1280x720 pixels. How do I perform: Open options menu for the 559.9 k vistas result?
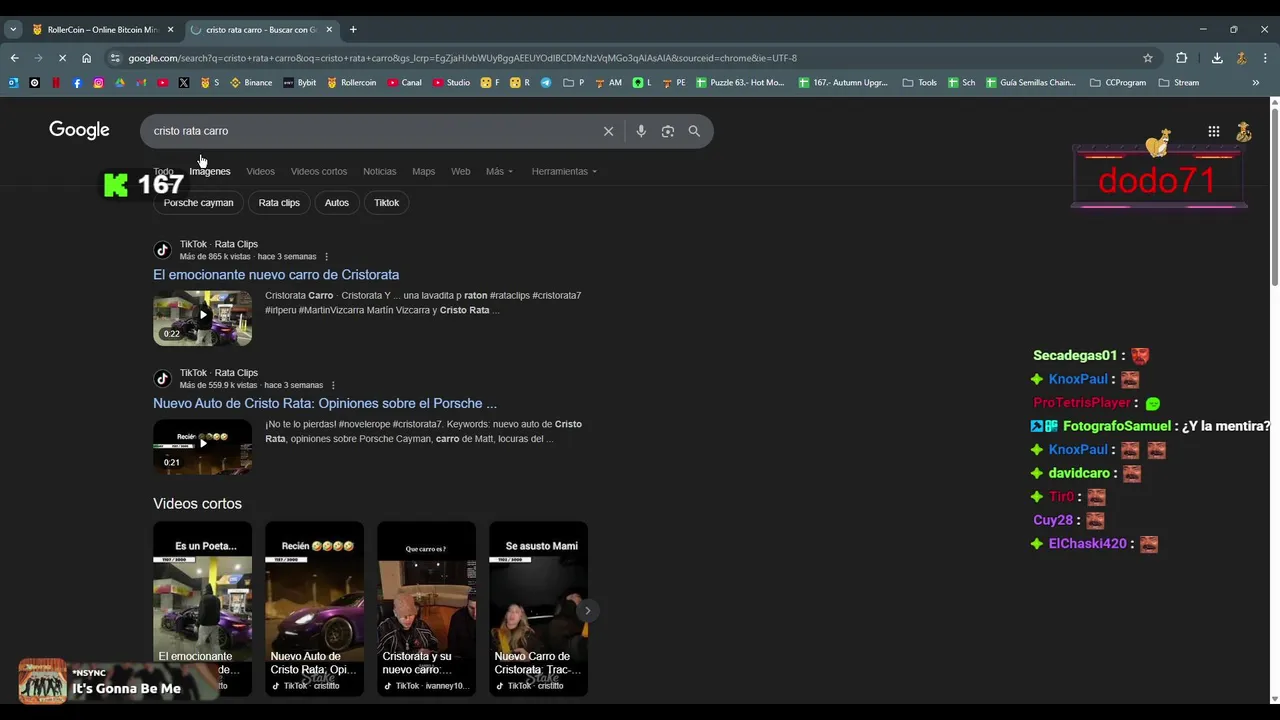[x=333, y=385]
